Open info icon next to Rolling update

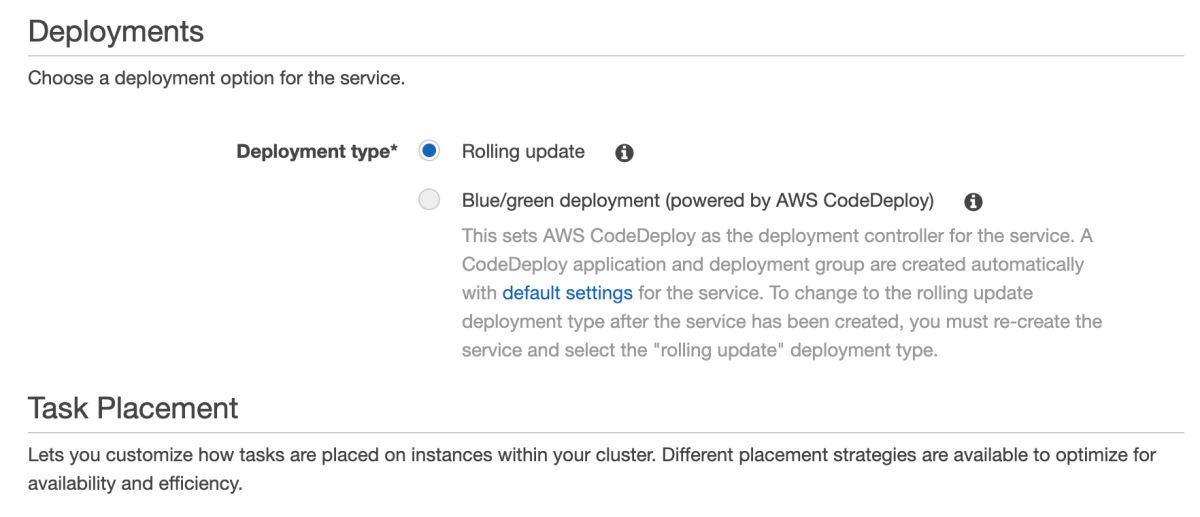click(x=625, y=153)
